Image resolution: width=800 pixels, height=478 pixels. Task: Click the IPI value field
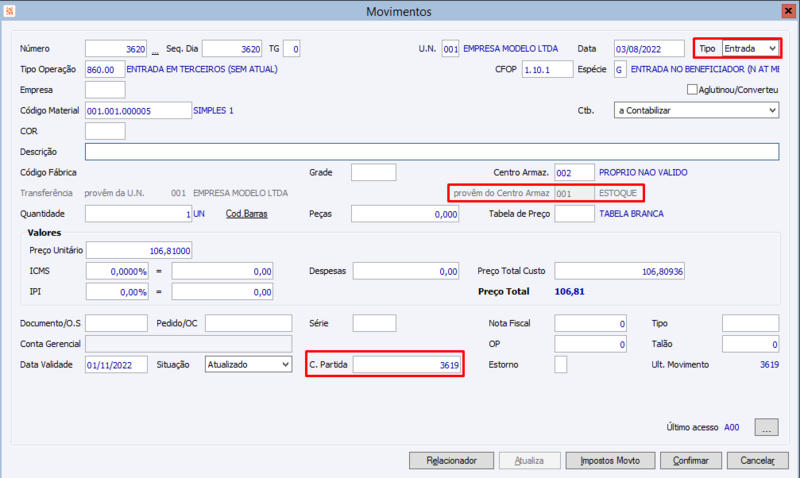(222, 292)
